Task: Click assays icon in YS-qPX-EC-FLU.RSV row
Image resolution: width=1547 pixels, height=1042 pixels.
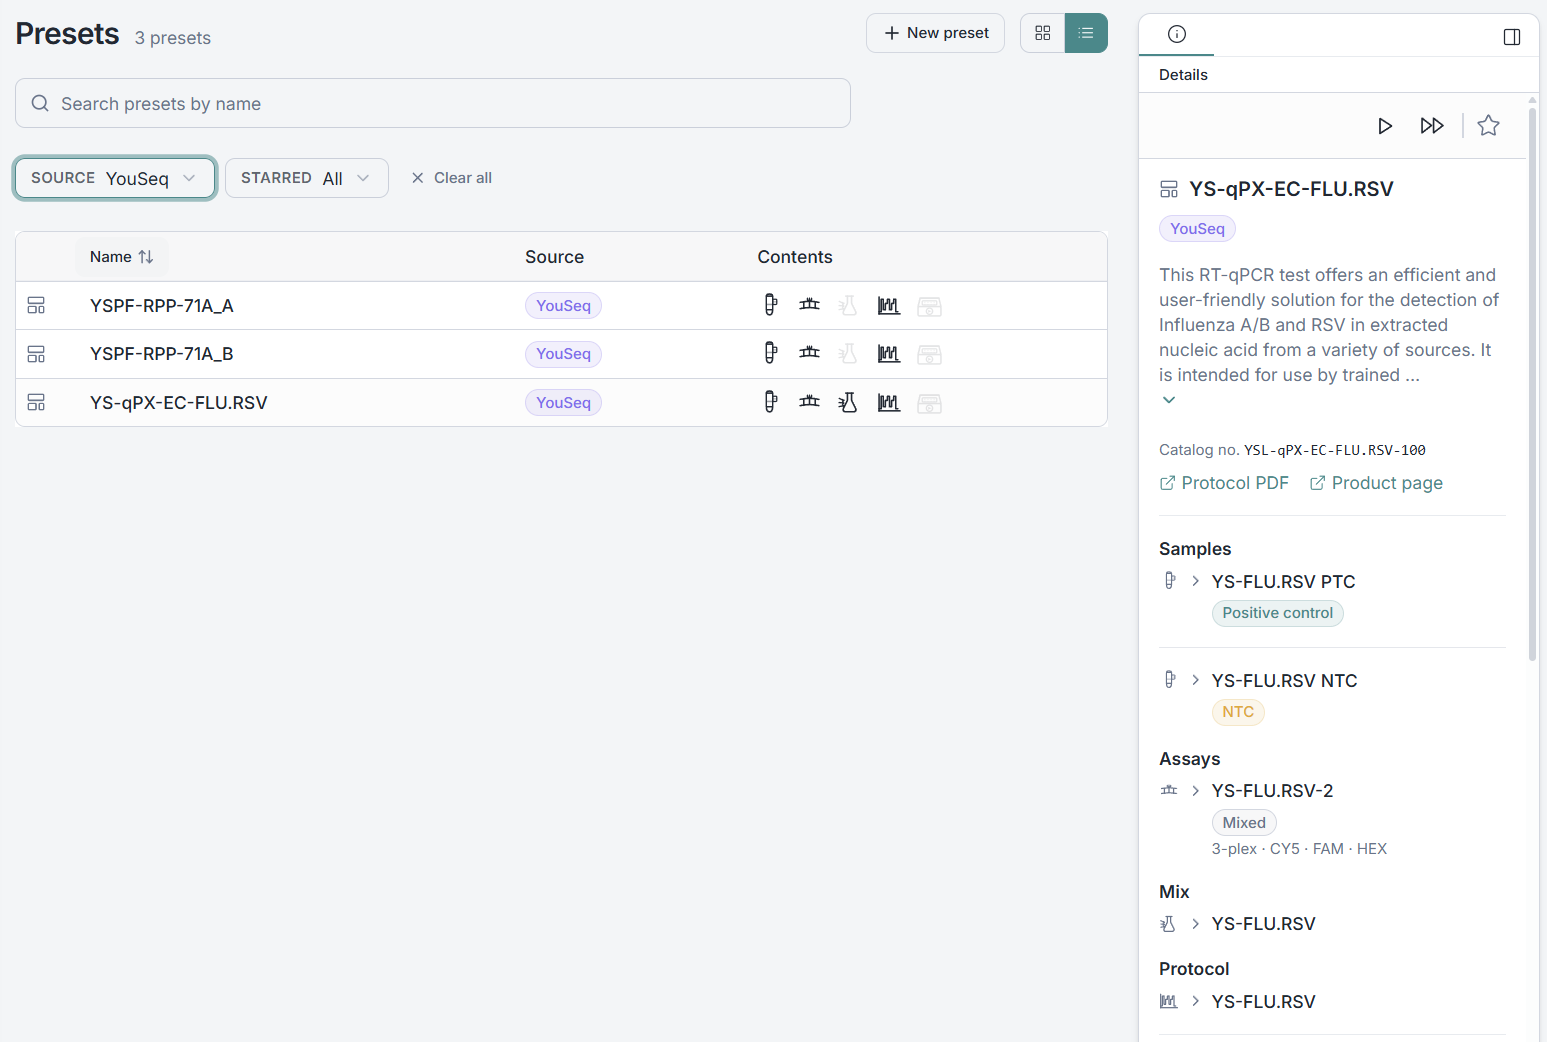Action: point(810,402)
